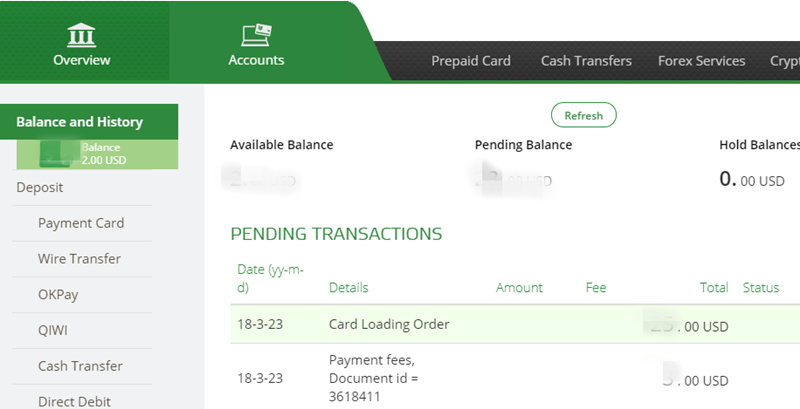Select Balance and History in sidebar
Viewport: 800px width, 409px height.
click(80, 122)
